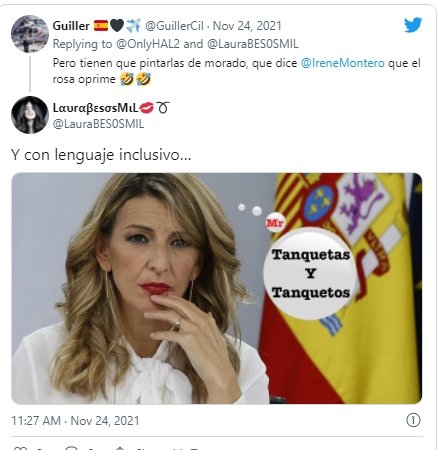This screenshot has height=450, width=446.
Task: Open the Guiller display name link
Action: [x=71, y=26]
